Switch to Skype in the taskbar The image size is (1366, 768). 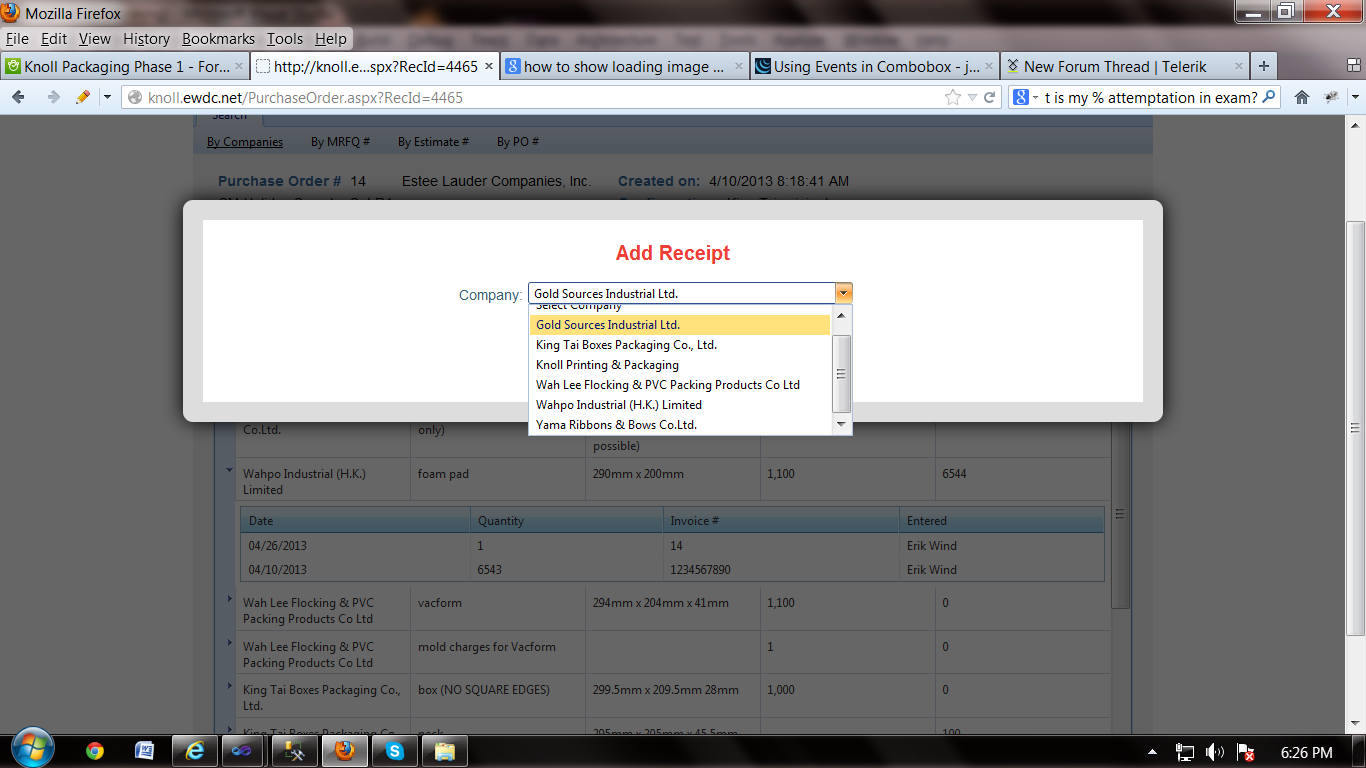[x=395, y=751]
